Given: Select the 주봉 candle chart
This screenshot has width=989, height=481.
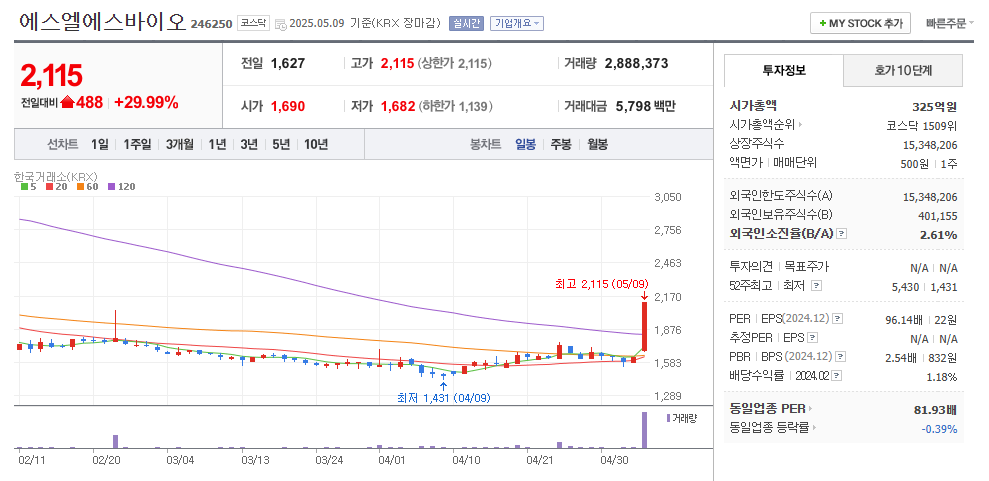Looking at the screenshot, I should (561, 144).
